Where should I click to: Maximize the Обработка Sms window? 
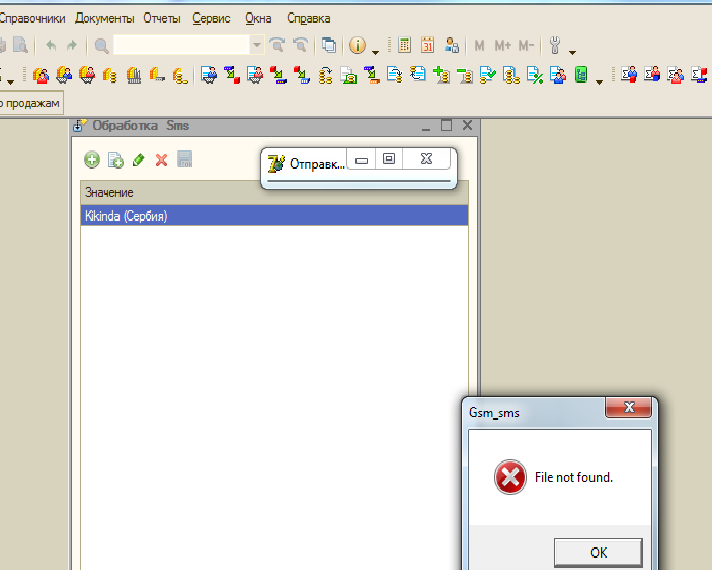tap(446, 125)
